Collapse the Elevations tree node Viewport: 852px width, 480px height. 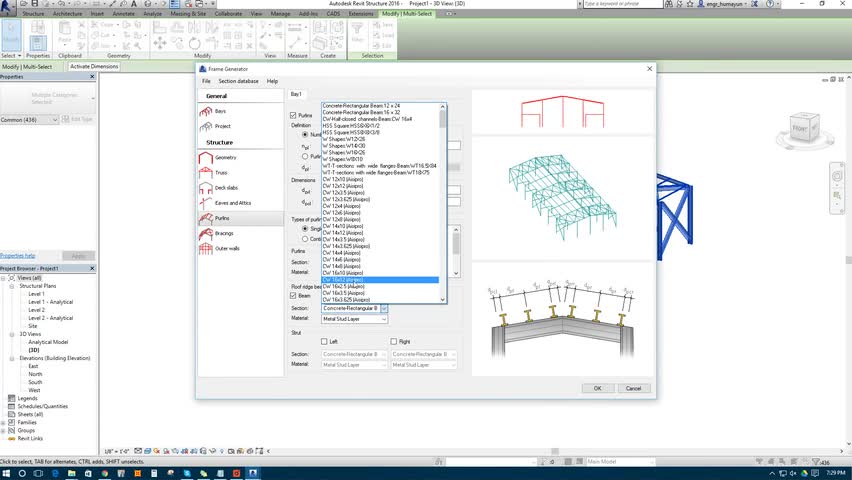pyautogui.click(x=11, y=358)
